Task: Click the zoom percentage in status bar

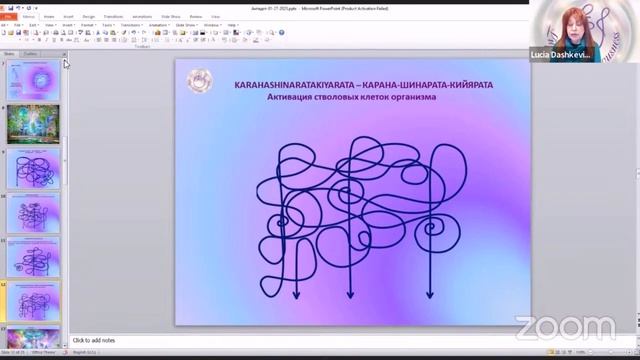Action: point(580,352)
